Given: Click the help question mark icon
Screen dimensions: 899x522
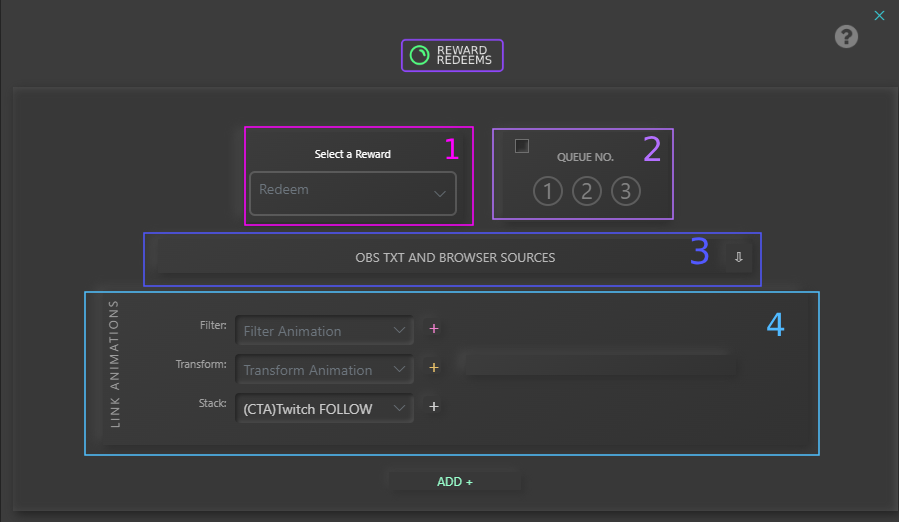Looking at the screenshot, I should pyautogui.click(x=846, y=37).
